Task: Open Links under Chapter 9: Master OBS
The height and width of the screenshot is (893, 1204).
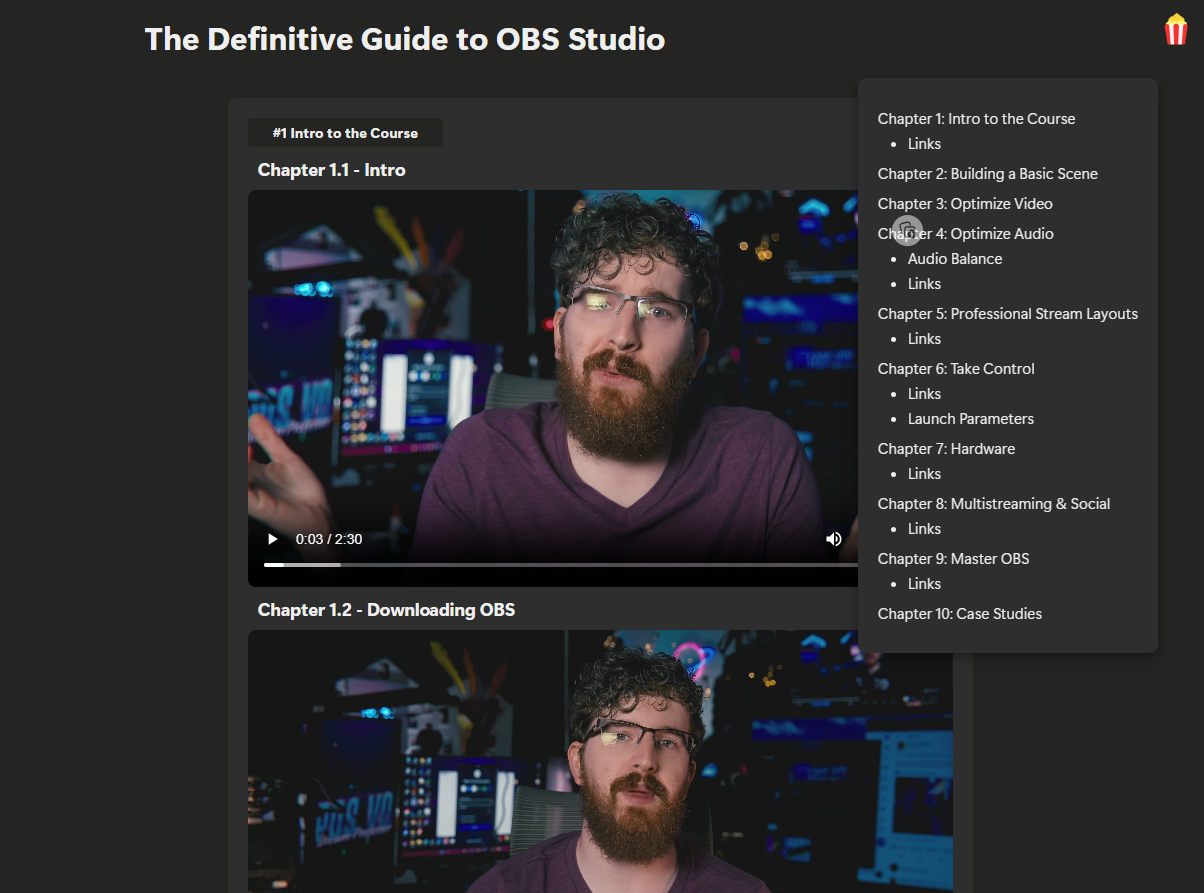Action: click(924, 584)
